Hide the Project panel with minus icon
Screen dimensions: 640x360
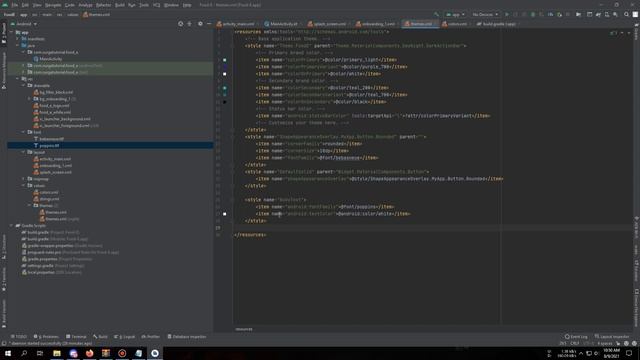click(209, 24)
